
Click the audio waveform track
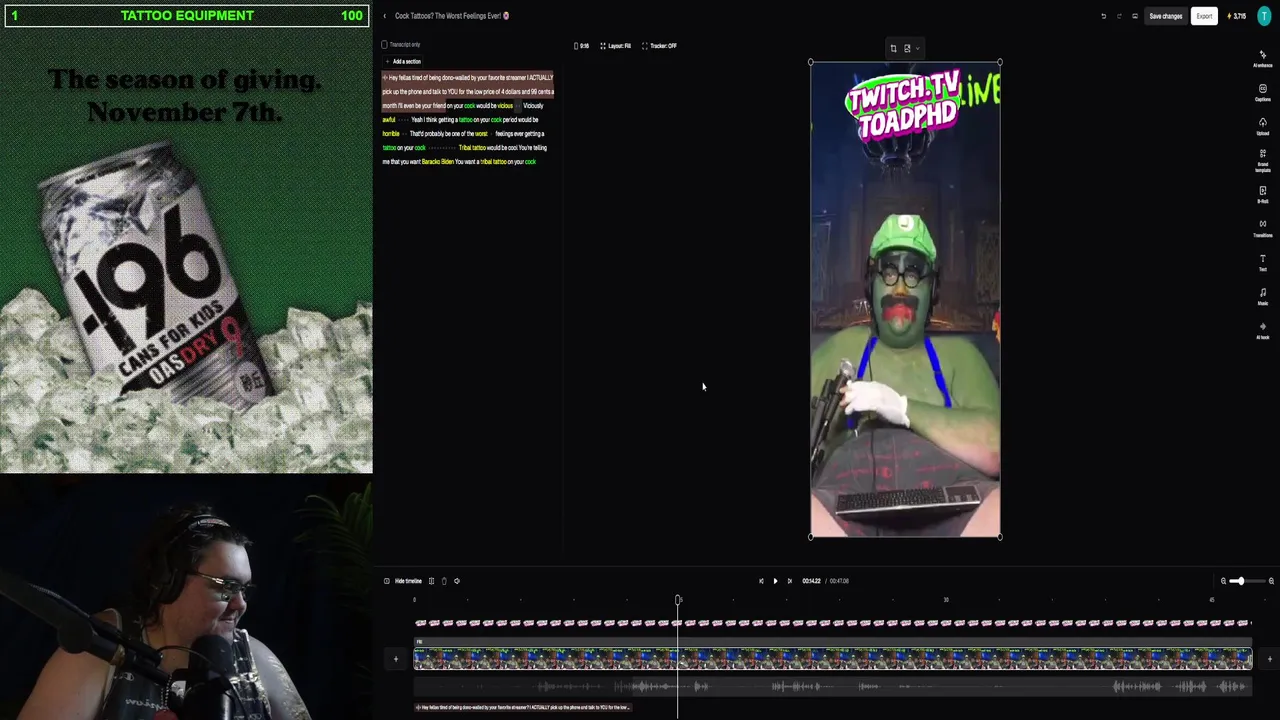coord(833,686)
